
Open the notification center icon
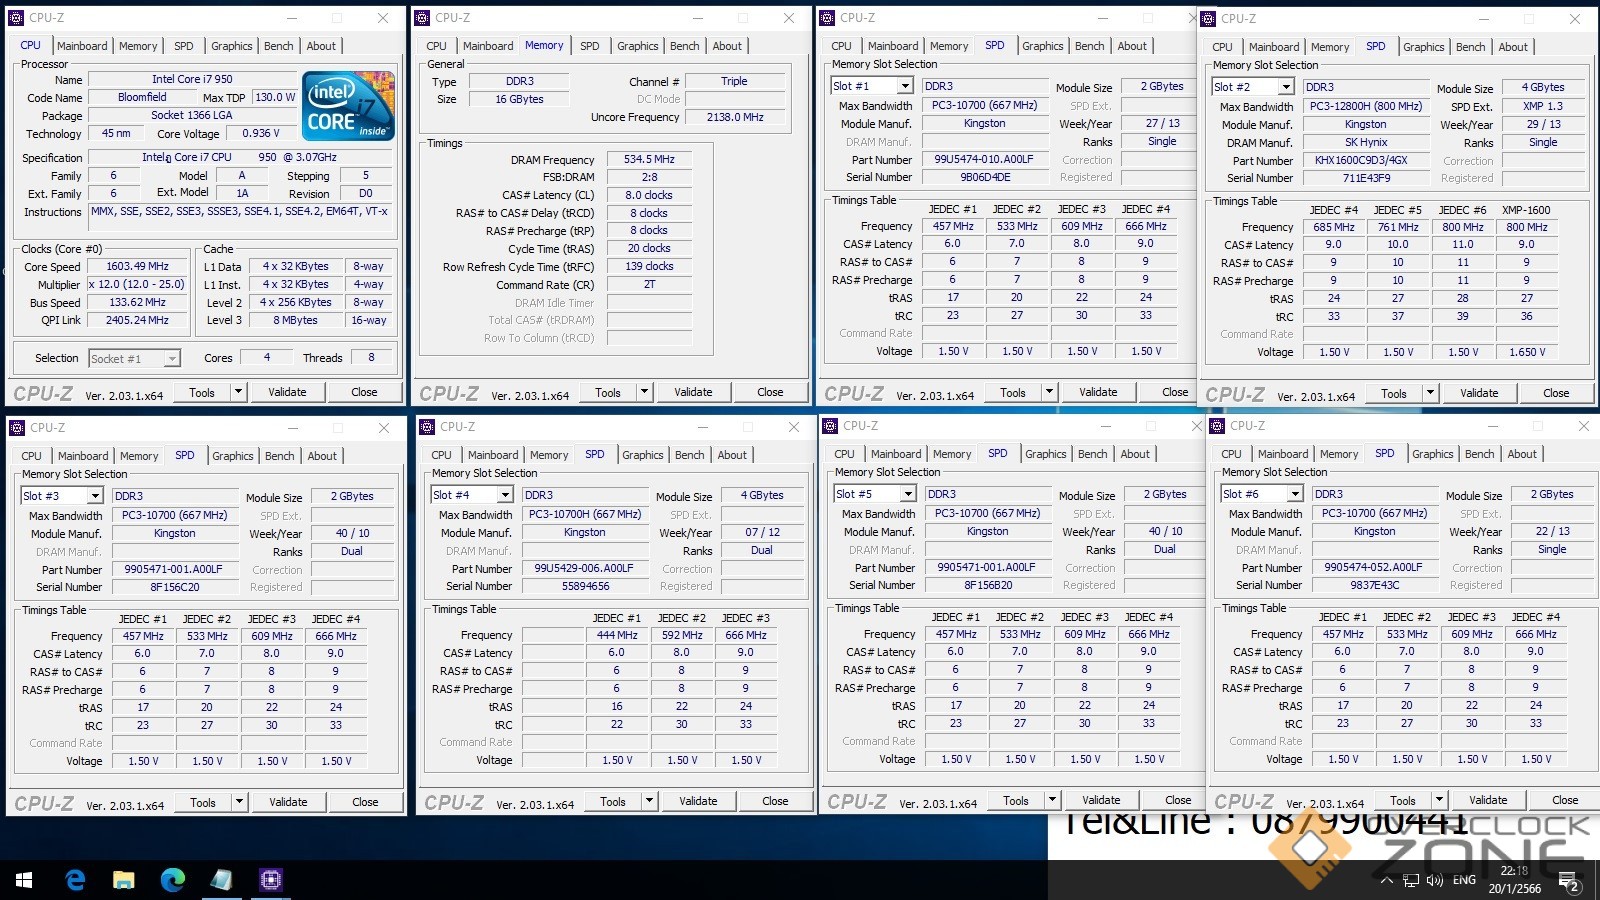point(1570,884)
